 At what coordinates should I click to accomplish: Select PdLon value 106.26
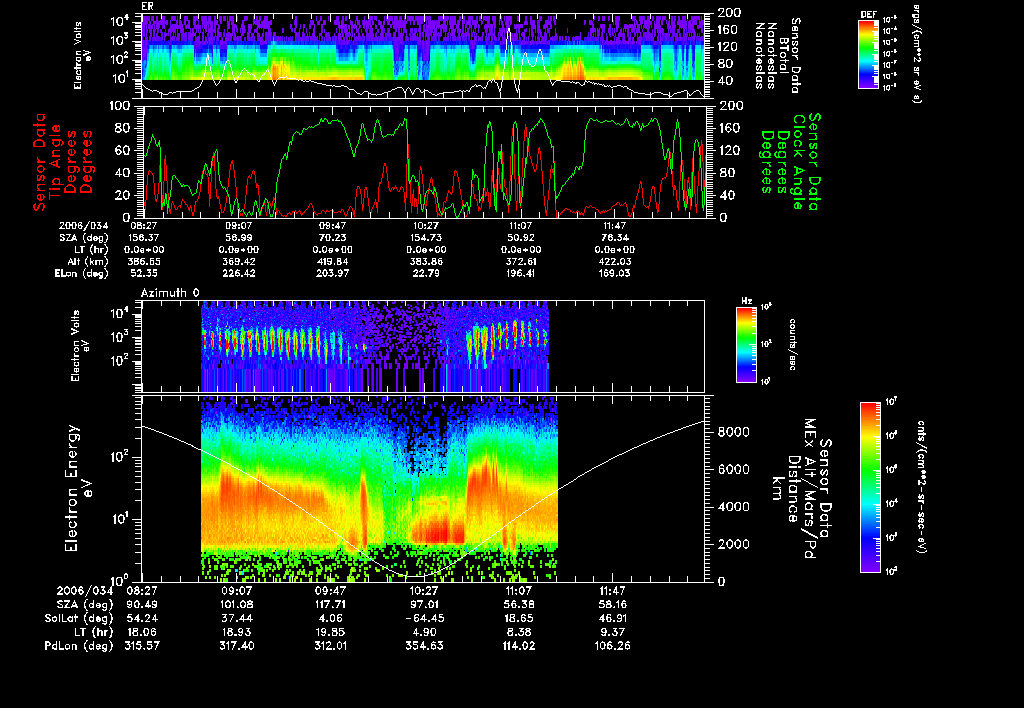coord(612,646)
